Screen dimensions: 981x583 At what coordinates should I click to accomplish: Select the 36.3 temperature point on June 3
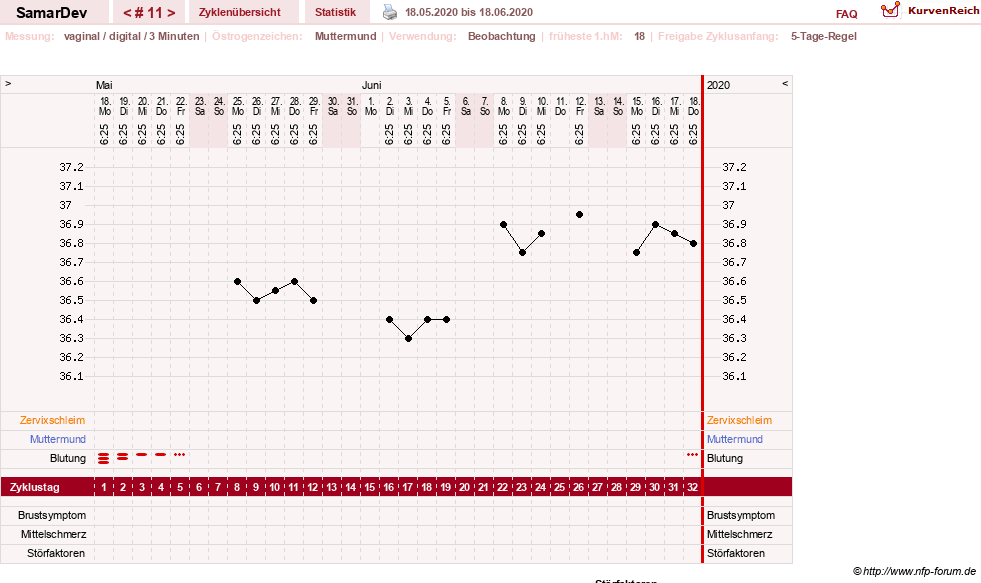pos(409,338)
